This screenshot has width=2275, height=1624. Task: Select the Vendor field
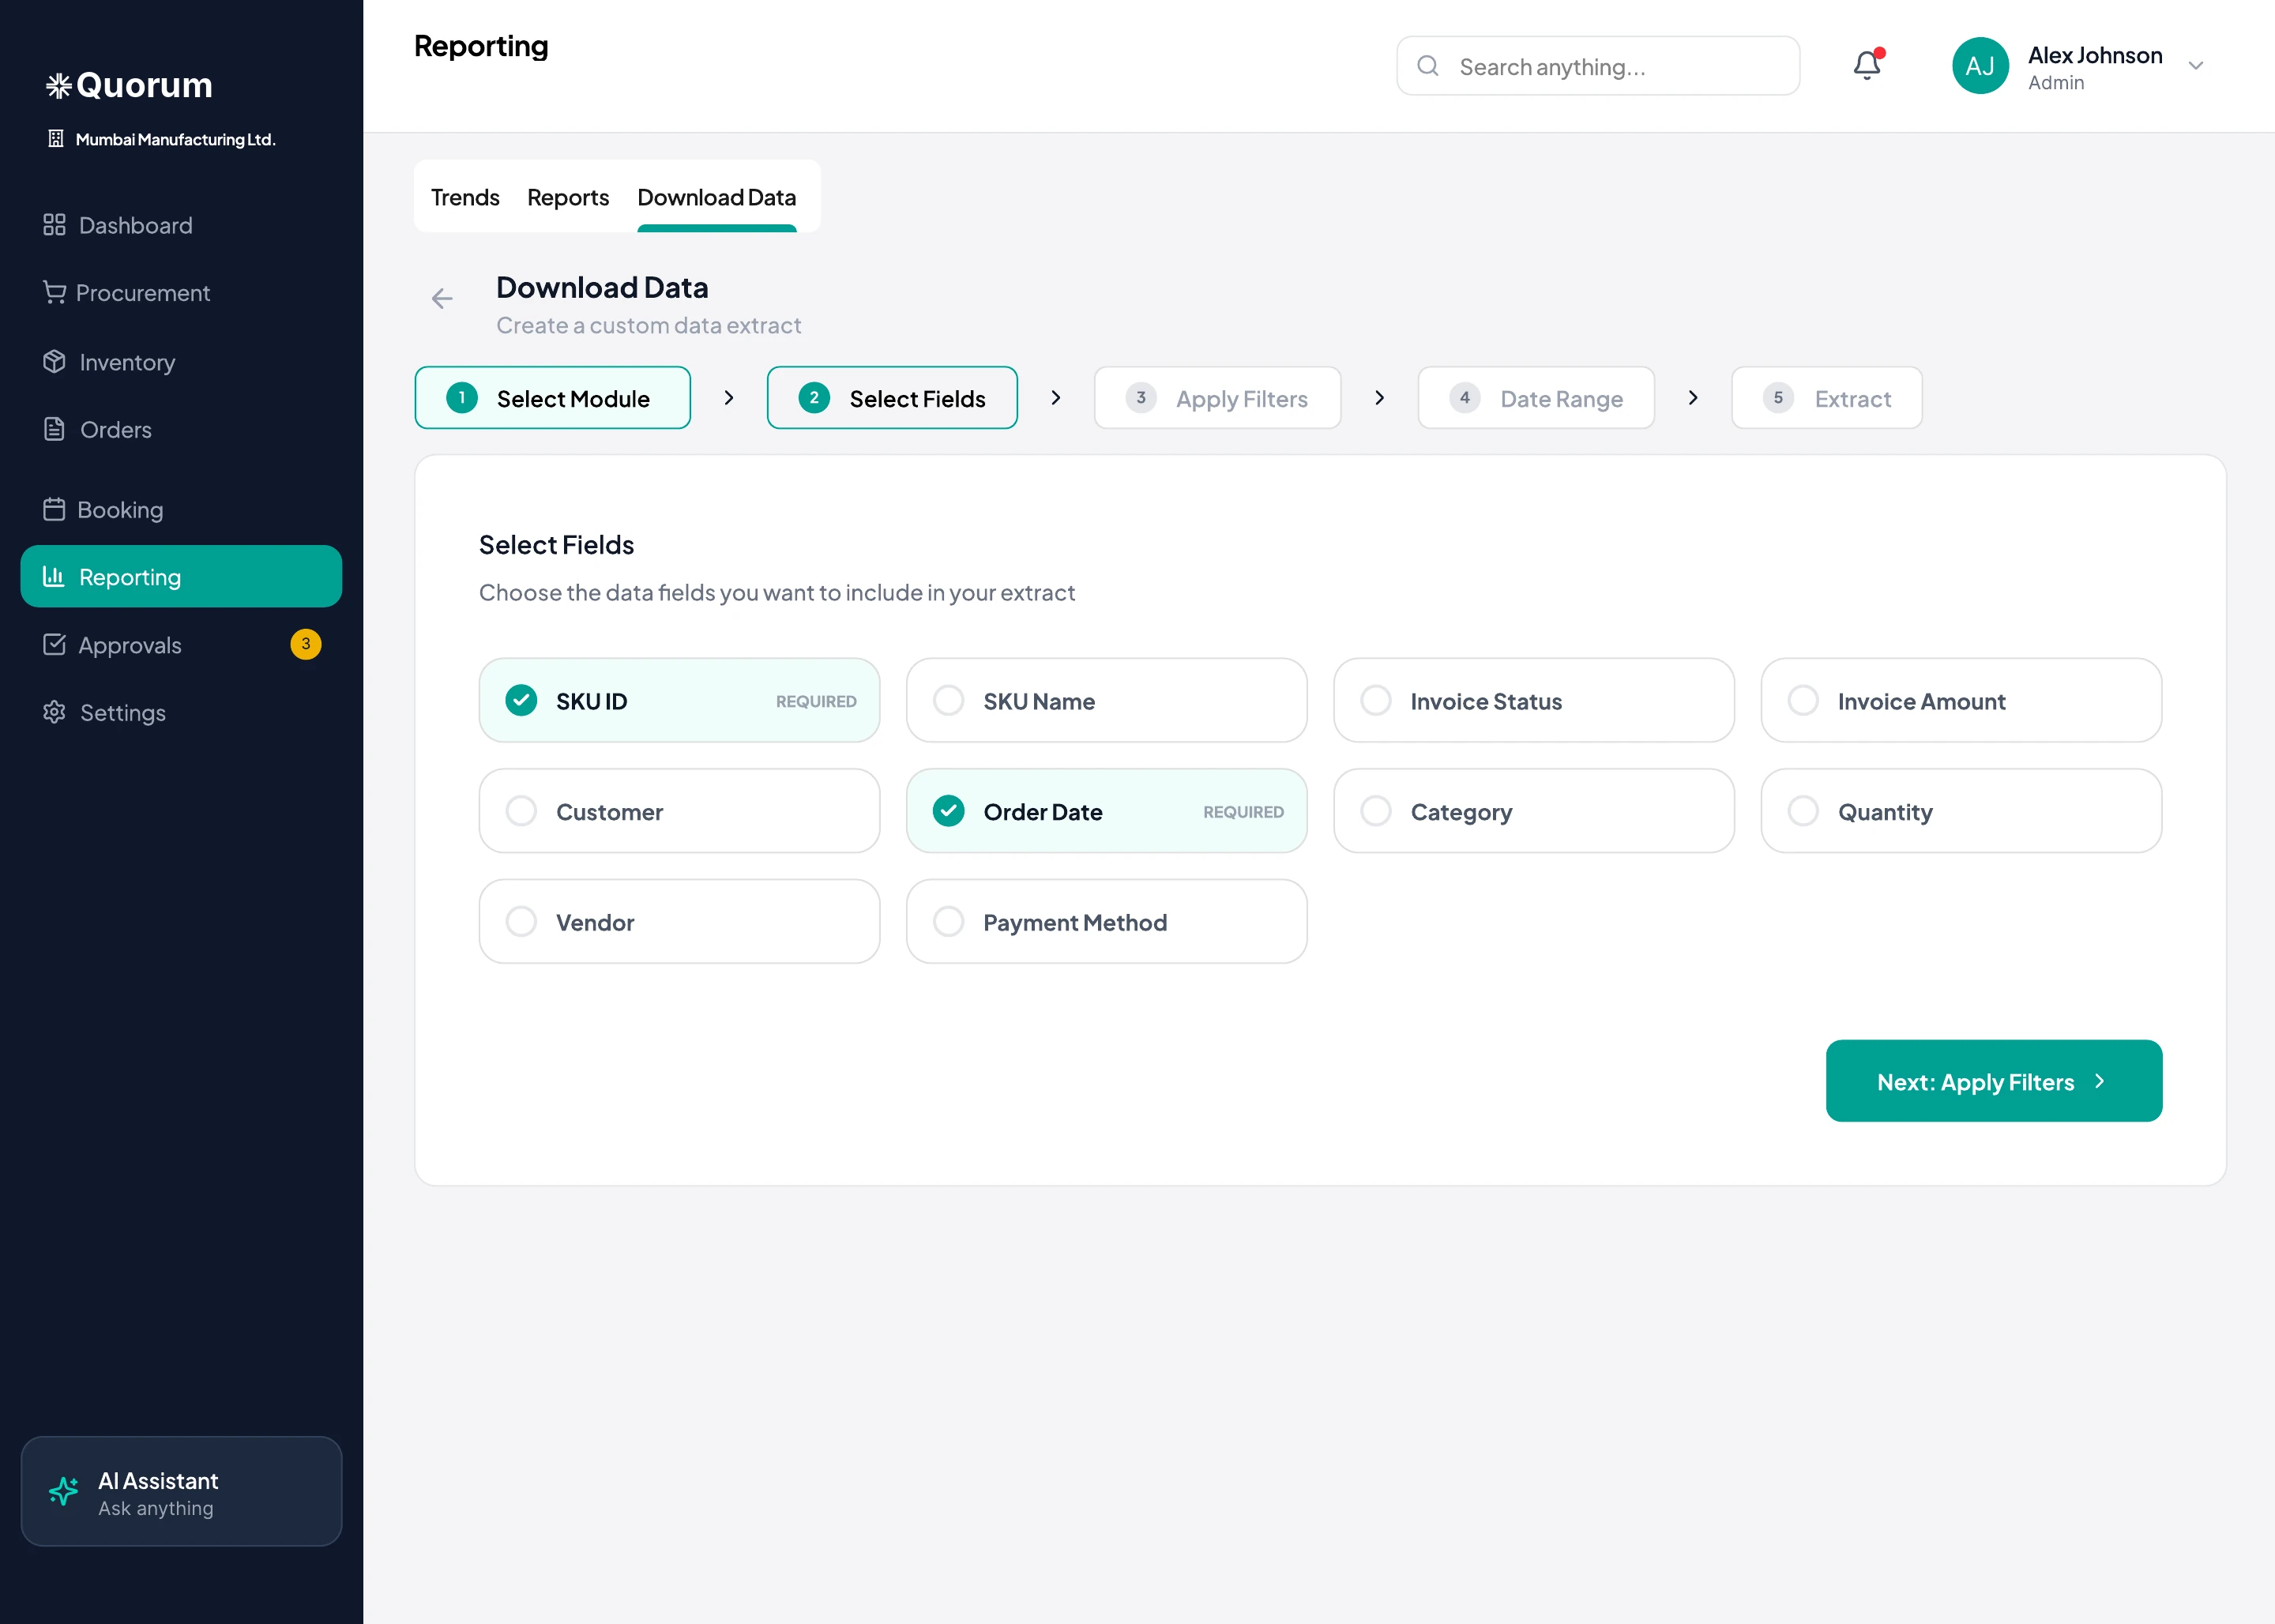[679, 921]
